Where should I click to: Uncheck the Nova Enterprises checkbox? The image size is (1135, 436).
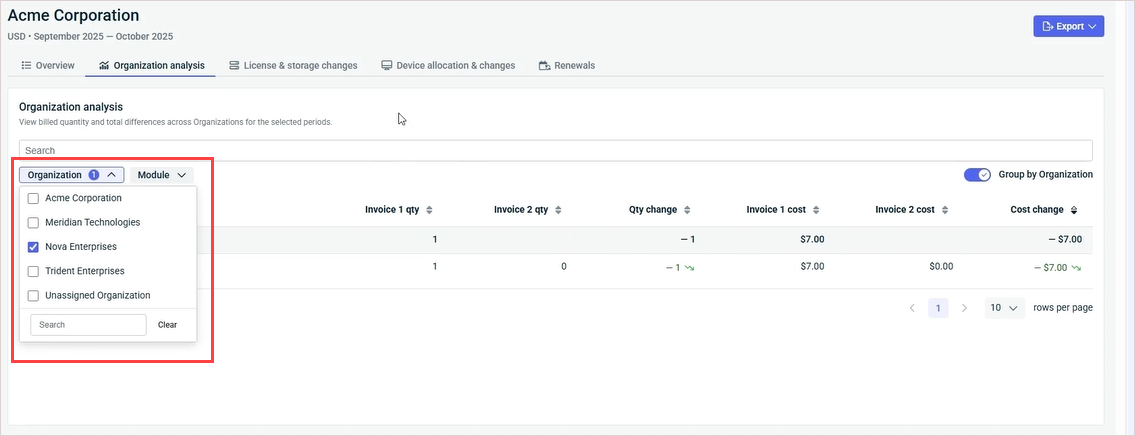(x=34, y=247)
